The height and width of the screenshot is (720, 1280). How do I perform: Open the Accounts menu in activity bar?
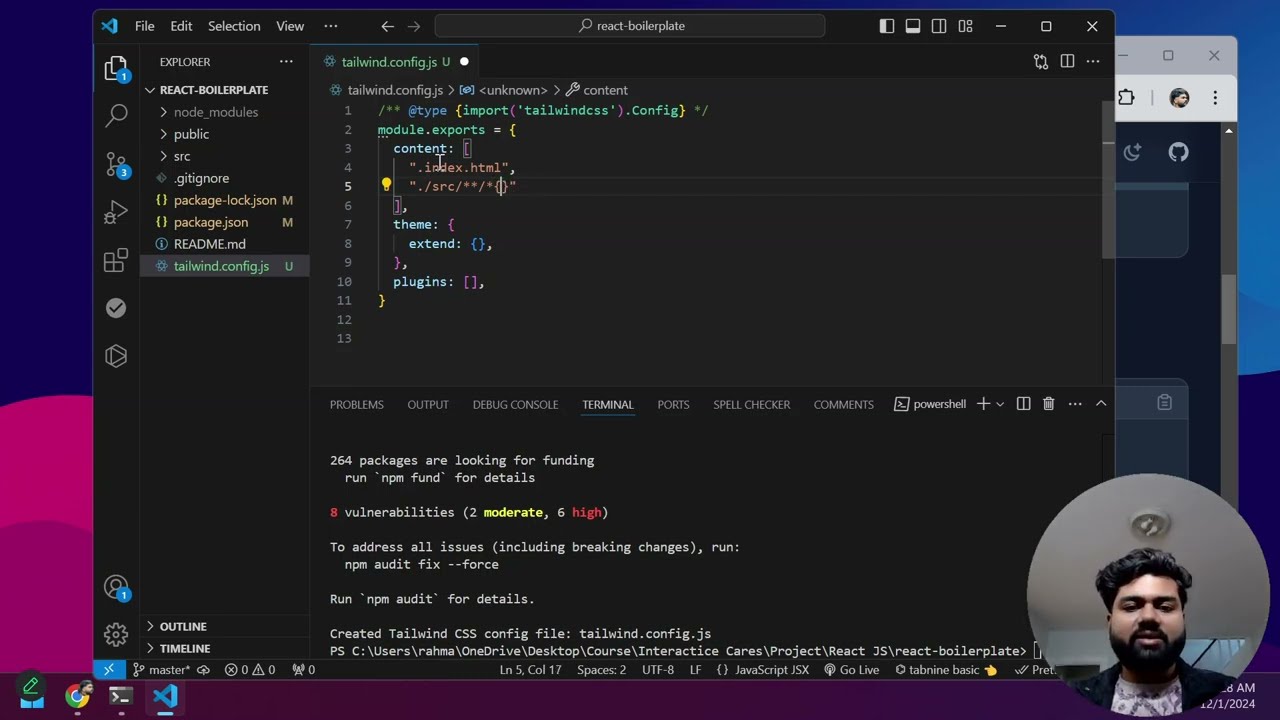coord(116,588)
